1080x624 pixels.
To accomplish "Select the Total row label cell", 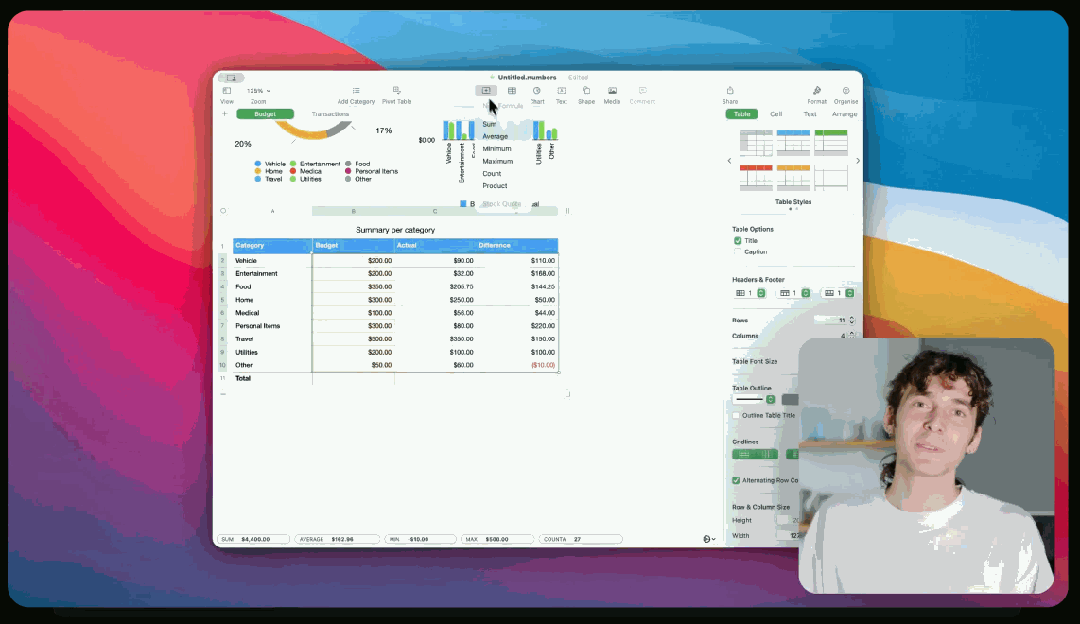I will (272, 378).
